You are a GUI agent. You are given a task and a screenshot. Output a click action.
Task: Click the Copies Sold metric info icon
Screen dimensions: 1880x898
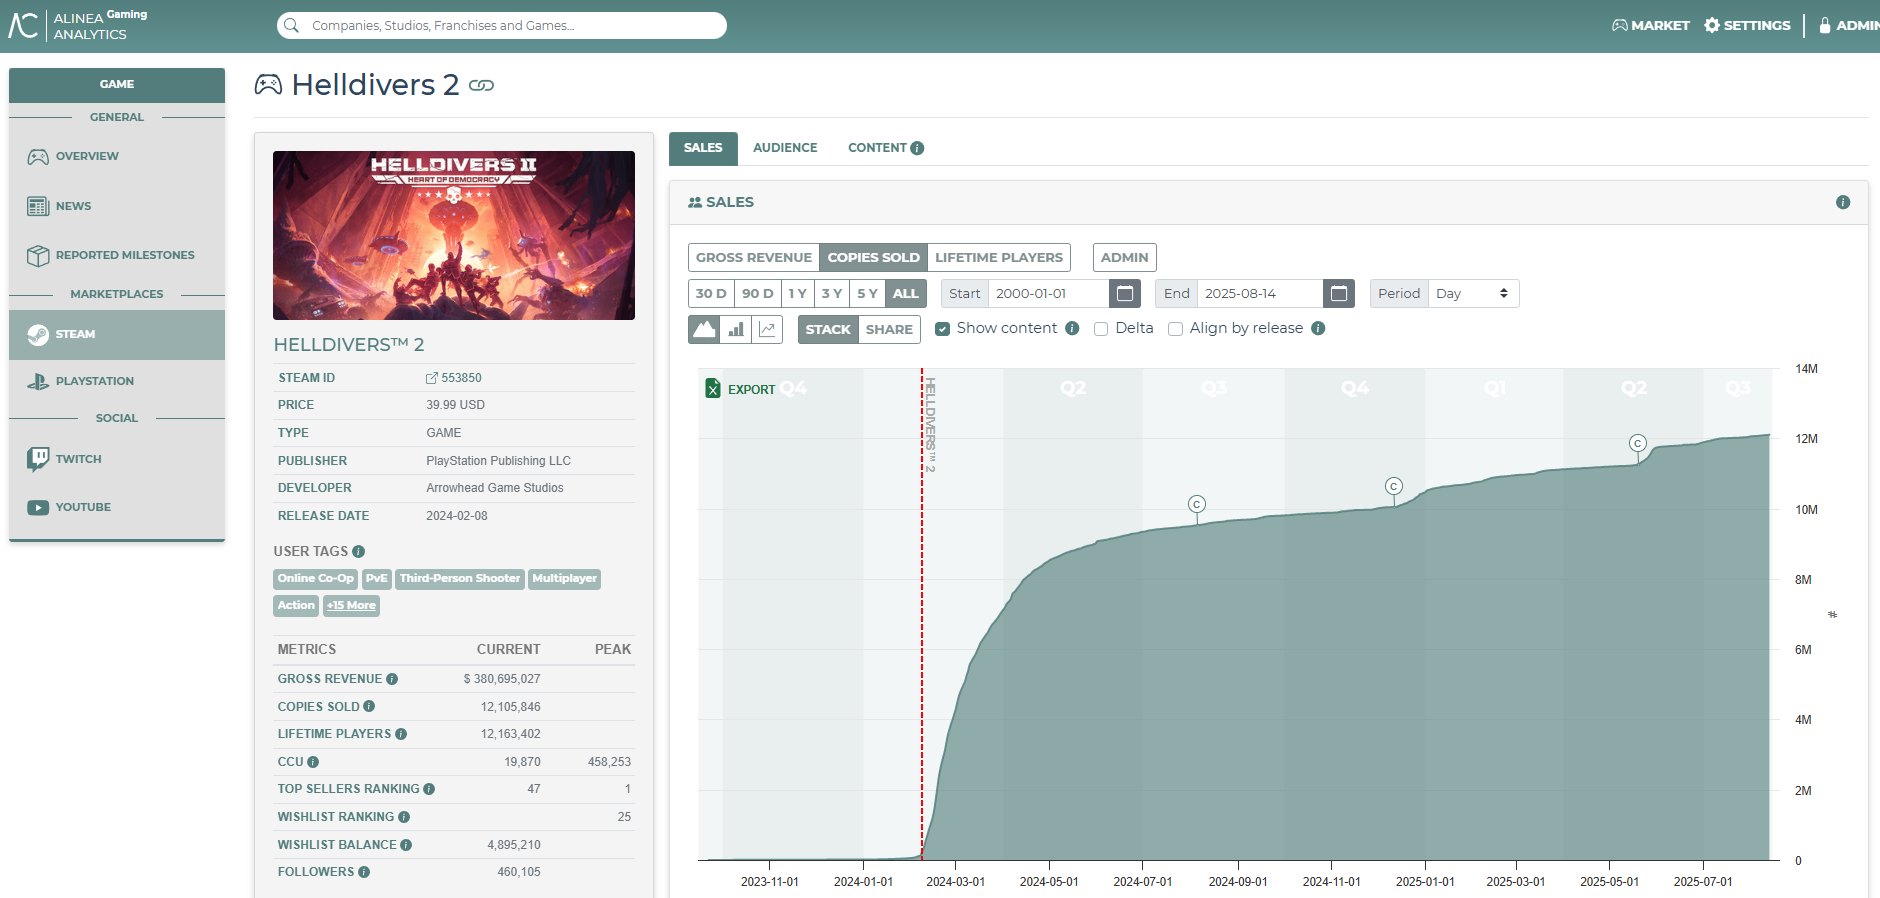click(369, 706)
